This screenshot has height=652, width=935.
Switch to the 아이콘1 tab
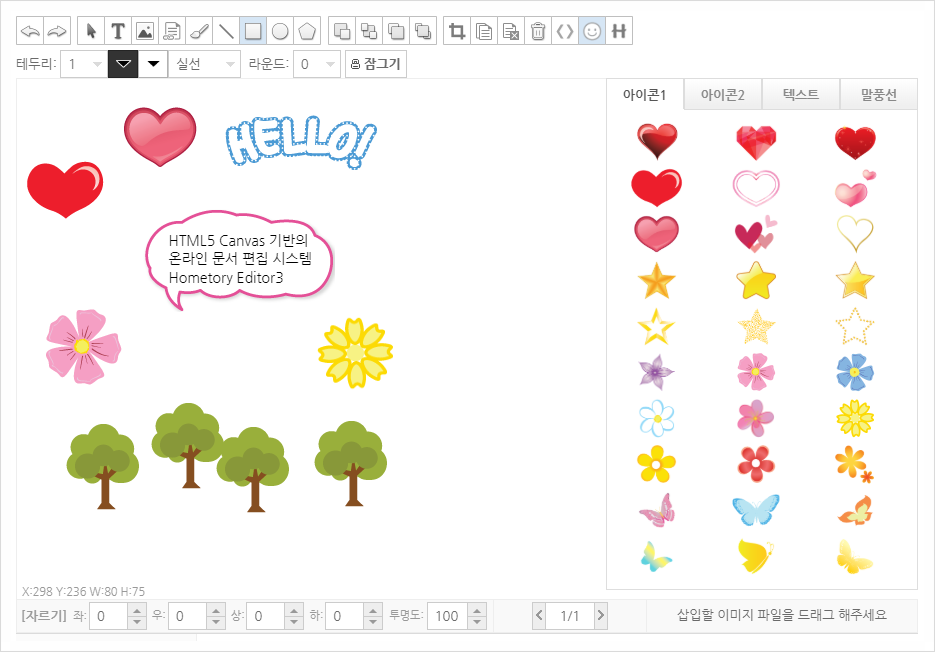[x=645, y=95]
